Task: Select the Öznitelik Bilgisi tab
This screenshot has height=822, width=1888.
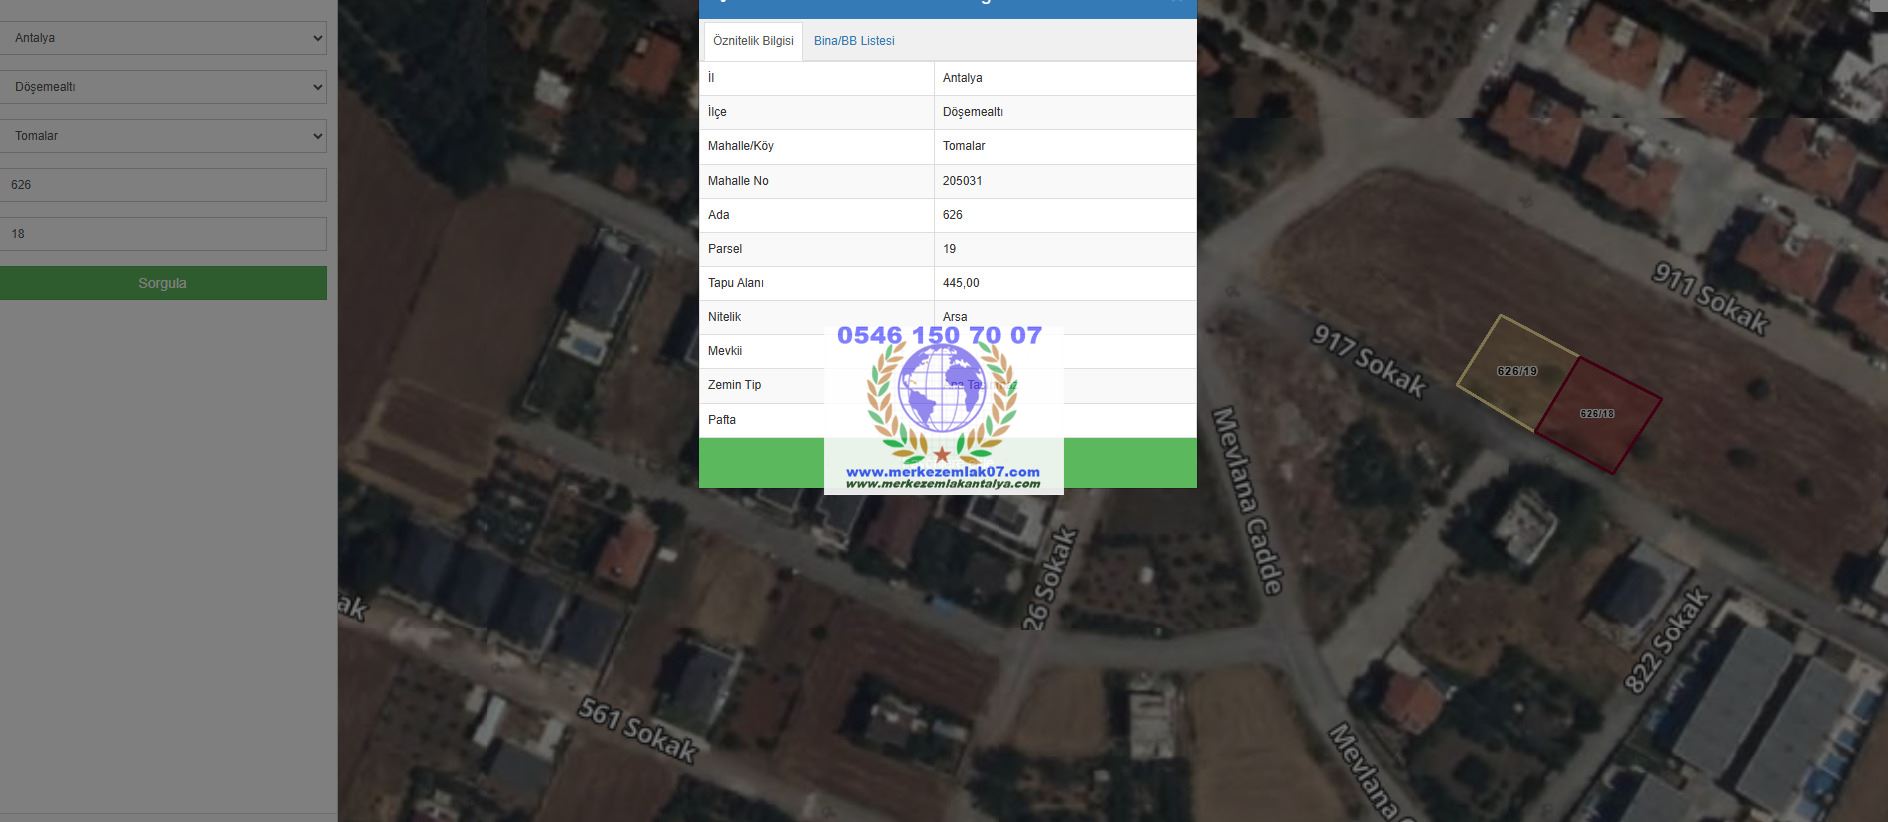Action: click(753, 41)
